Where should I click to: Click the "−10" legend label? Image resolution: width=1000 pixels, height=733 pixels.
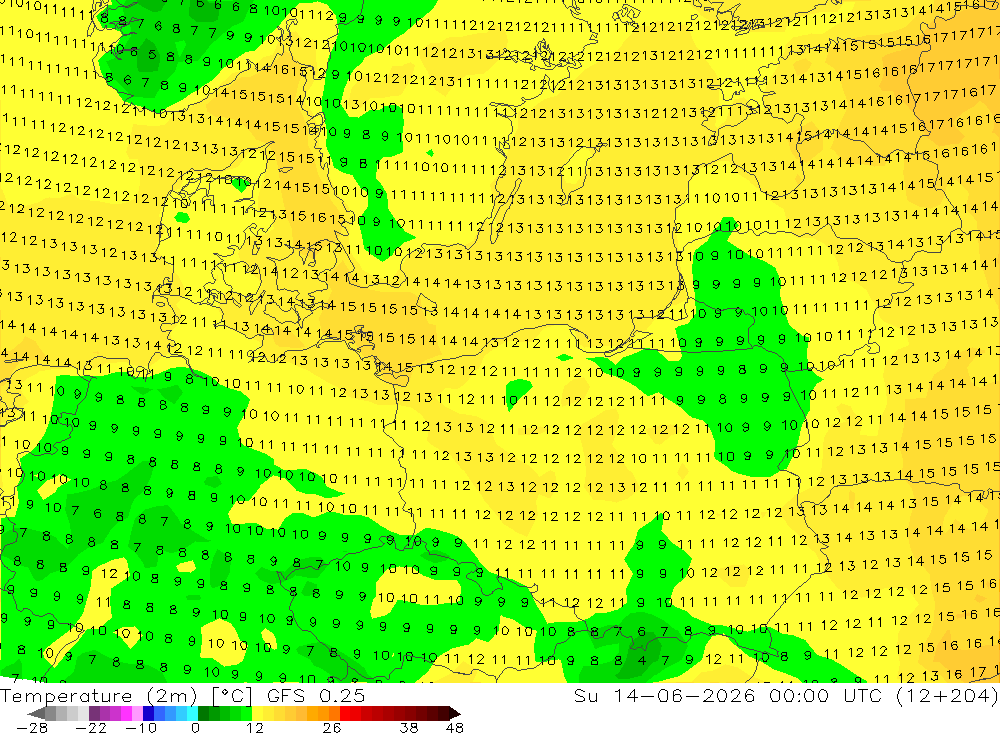141,728
